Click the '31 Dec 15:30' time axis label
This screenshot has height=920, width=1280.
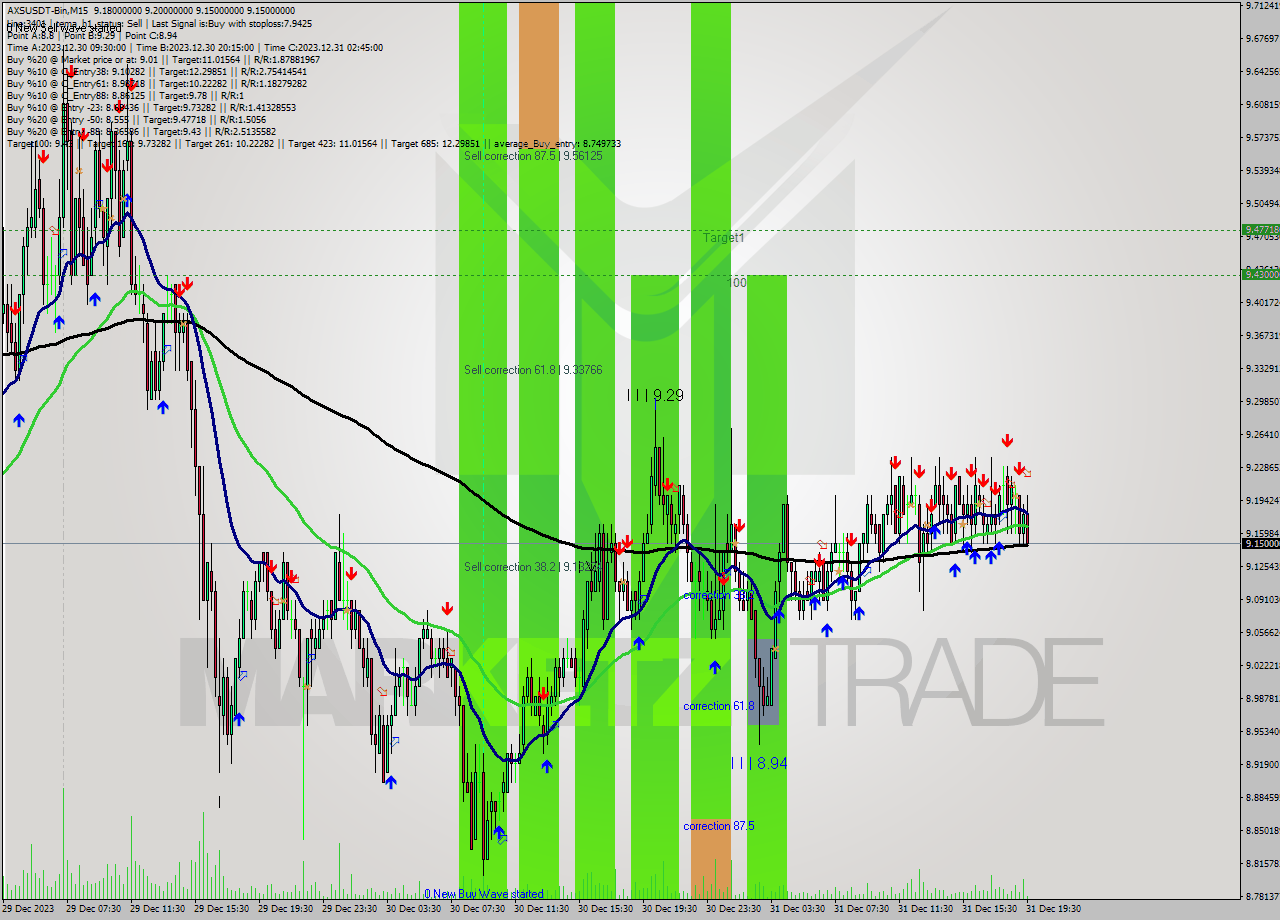point(989,910)
